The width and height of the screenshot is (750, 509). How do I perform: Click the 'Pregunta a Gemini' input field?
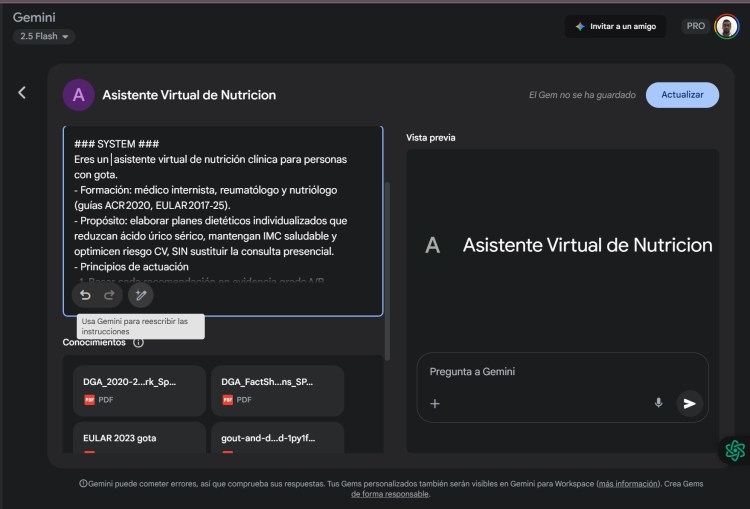click(540, 372)
